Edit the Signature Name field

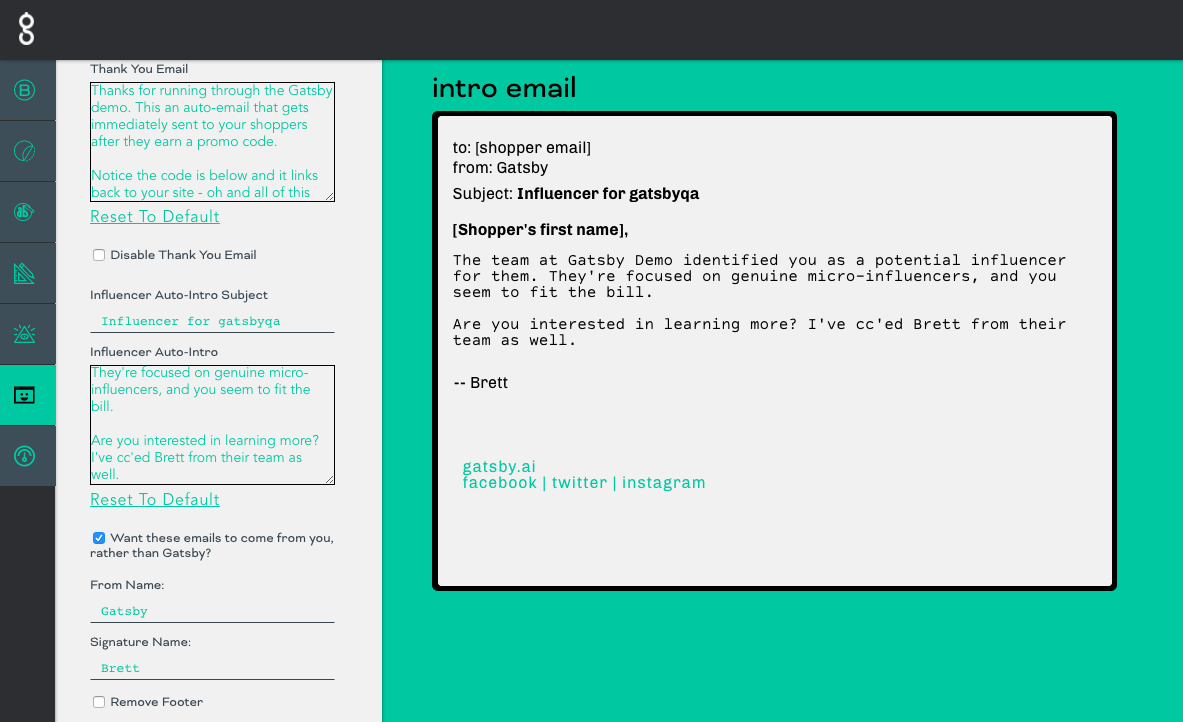212,668
